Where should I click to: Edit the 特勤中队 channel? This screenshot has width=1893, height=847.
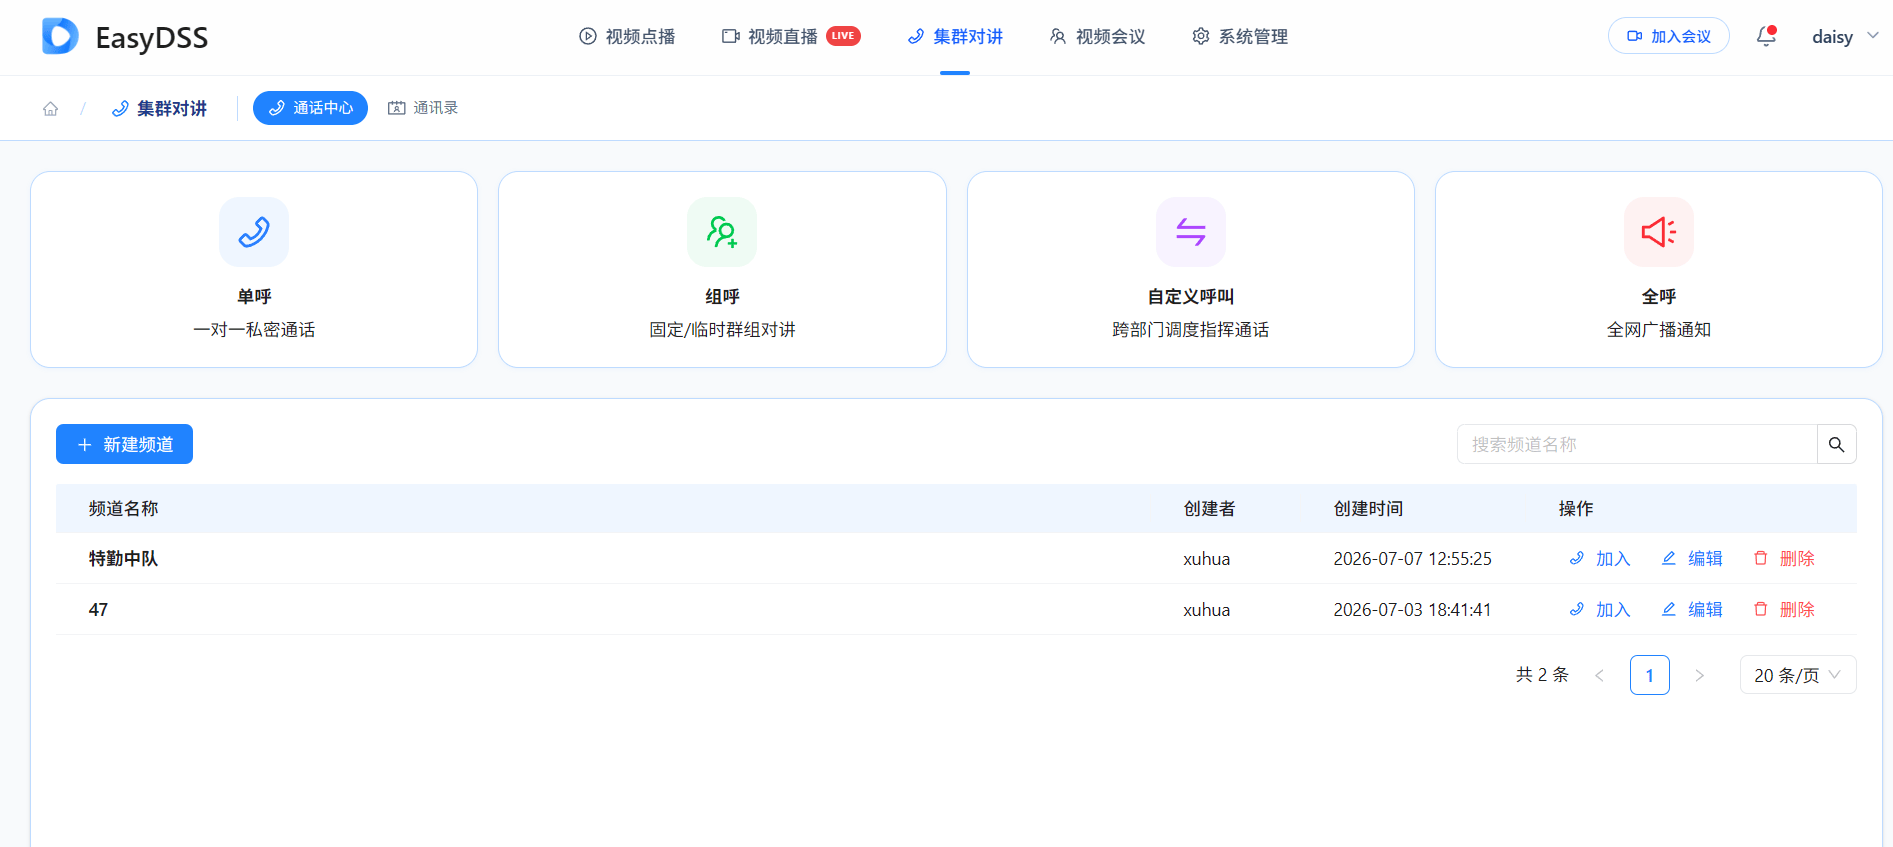point(1692,558)
